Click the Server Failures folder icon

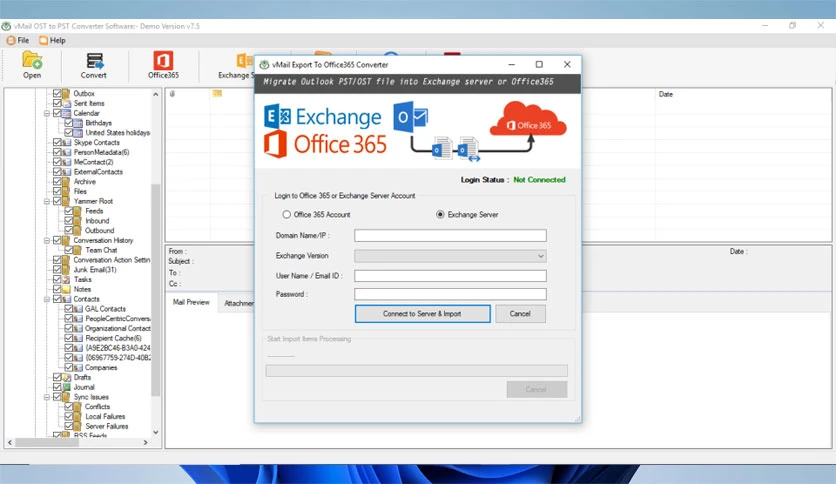tap(78, 426)
